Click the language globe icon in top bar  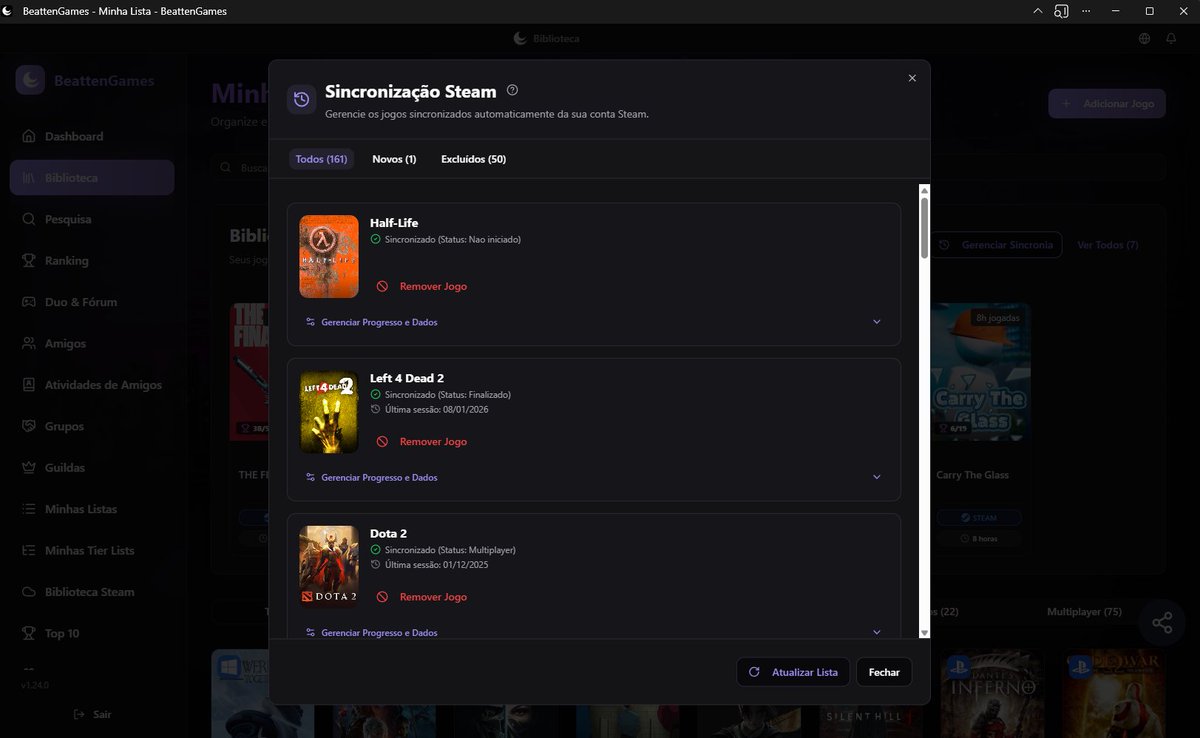pos(1144,38)
